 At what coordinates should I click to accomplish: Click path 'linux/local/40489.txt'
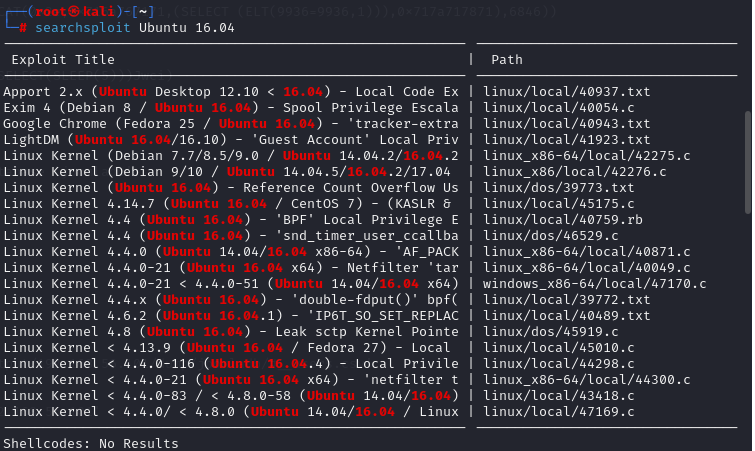[567, 316]
